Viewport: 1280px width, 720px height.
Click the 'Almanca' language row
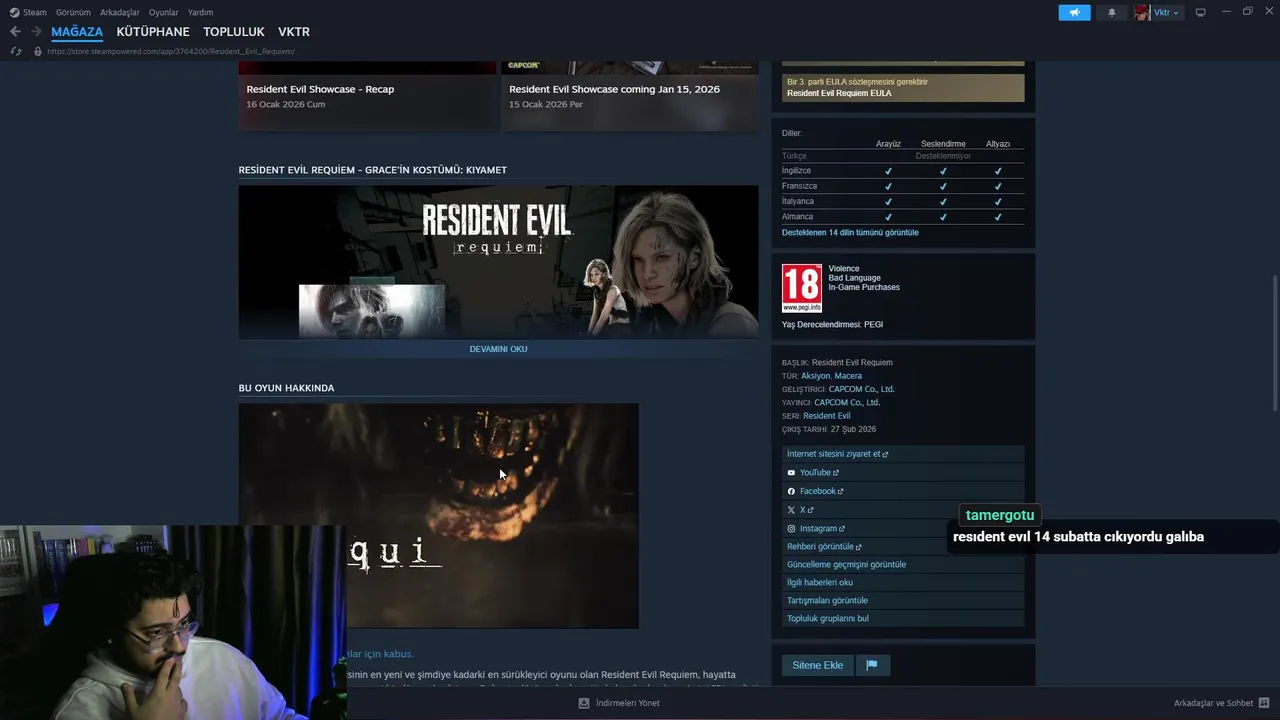tap(903, 217)
